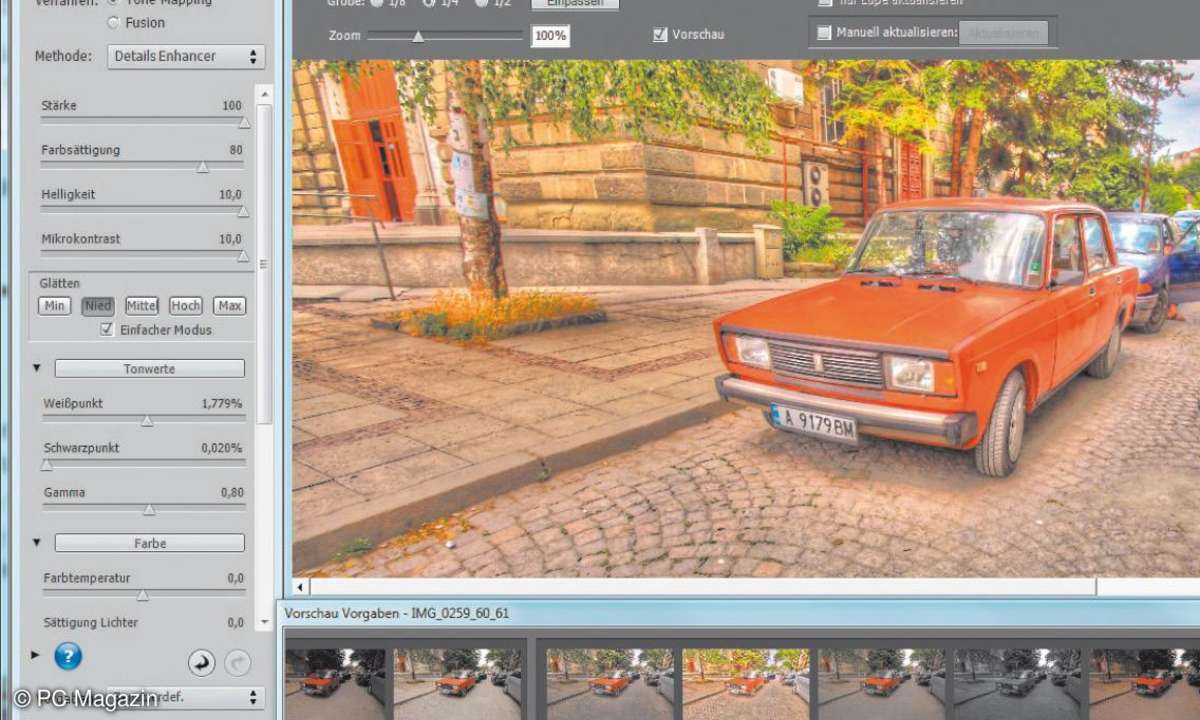Click the Farbsättigung value 80
The height and width of the screenshot is (720, 1200).
pos(235,150)
